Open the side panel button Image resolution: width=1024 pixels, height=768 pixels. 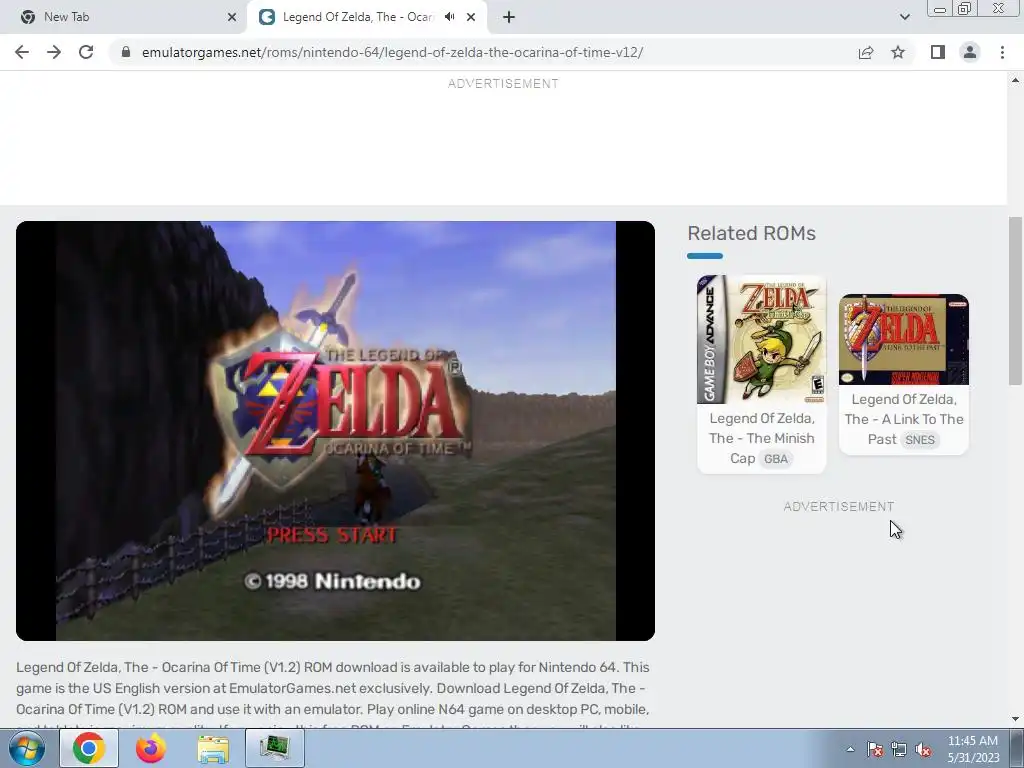coord(938,52)
